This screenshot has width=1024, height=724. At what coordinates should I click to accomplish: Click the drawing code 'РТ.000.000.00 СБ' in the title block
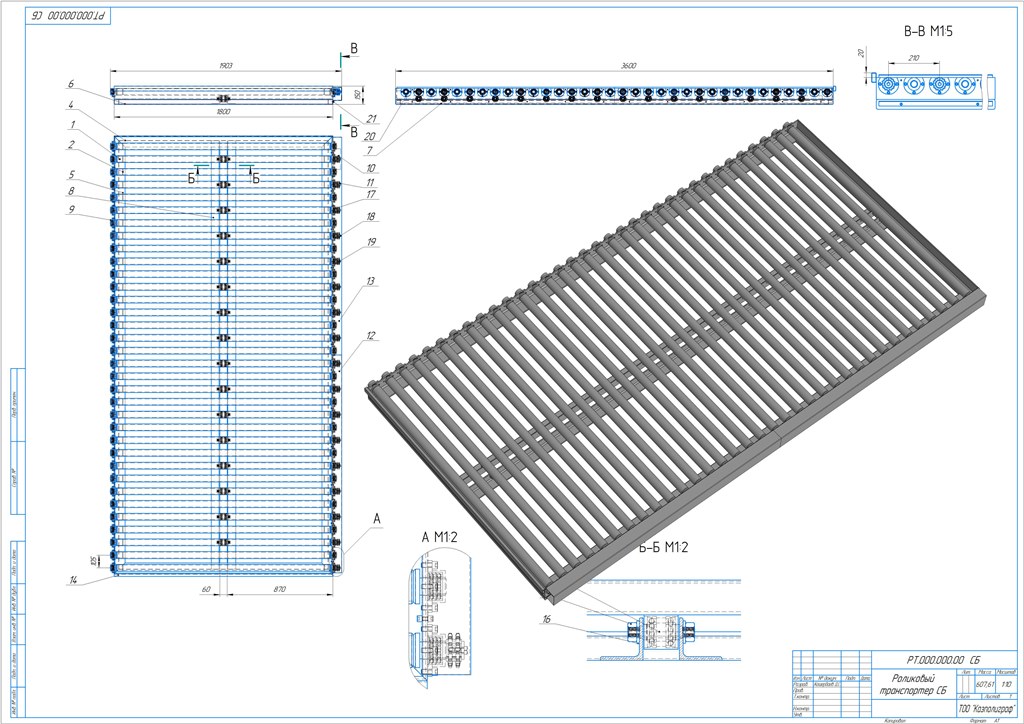[943, 659]
